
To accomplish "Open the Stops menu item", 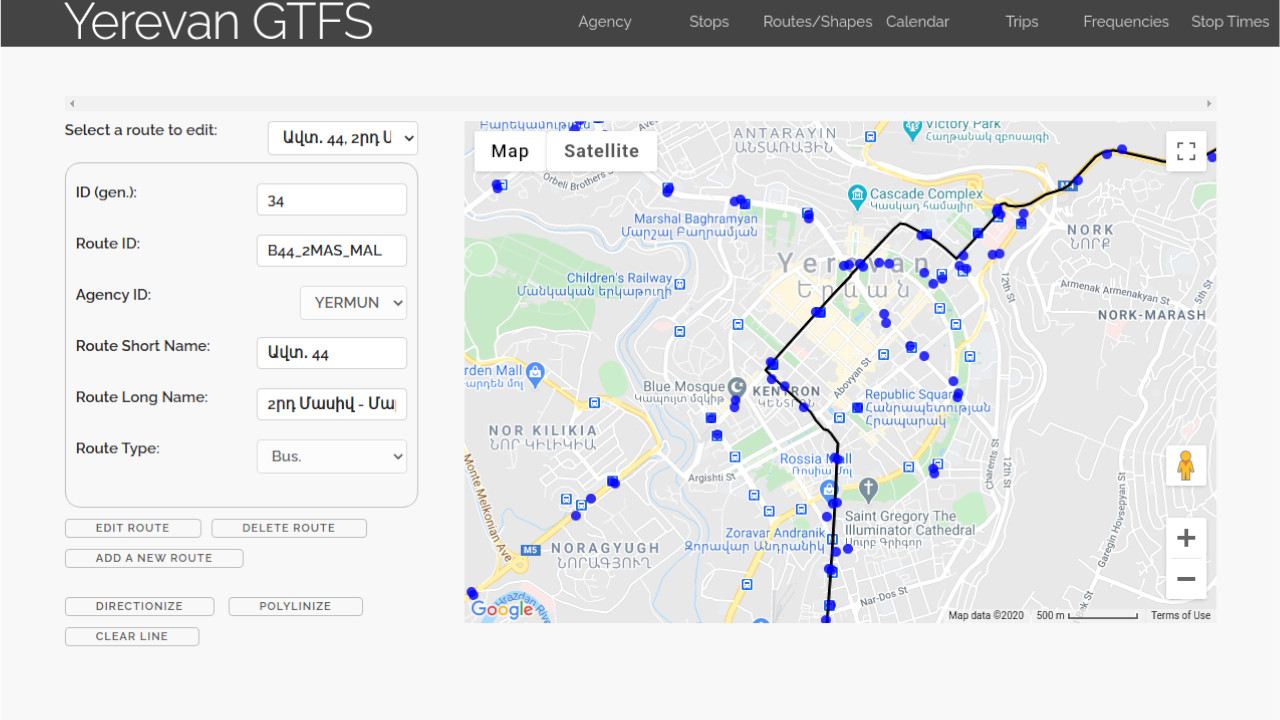I will 708,22.
